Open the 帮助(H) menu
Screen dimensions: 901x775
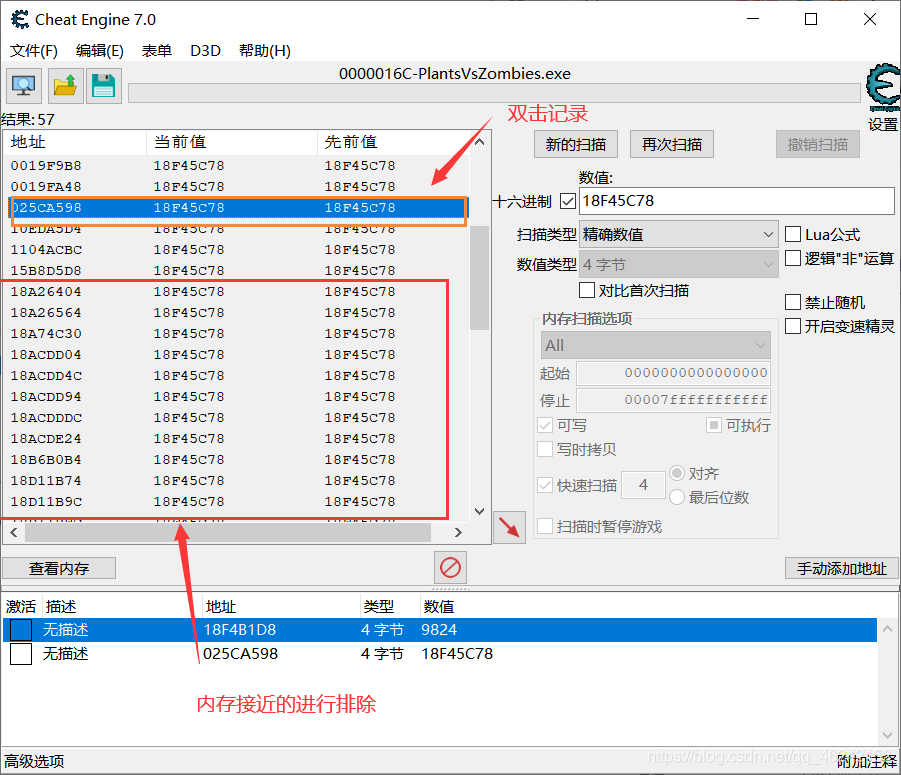pos(265,51)
